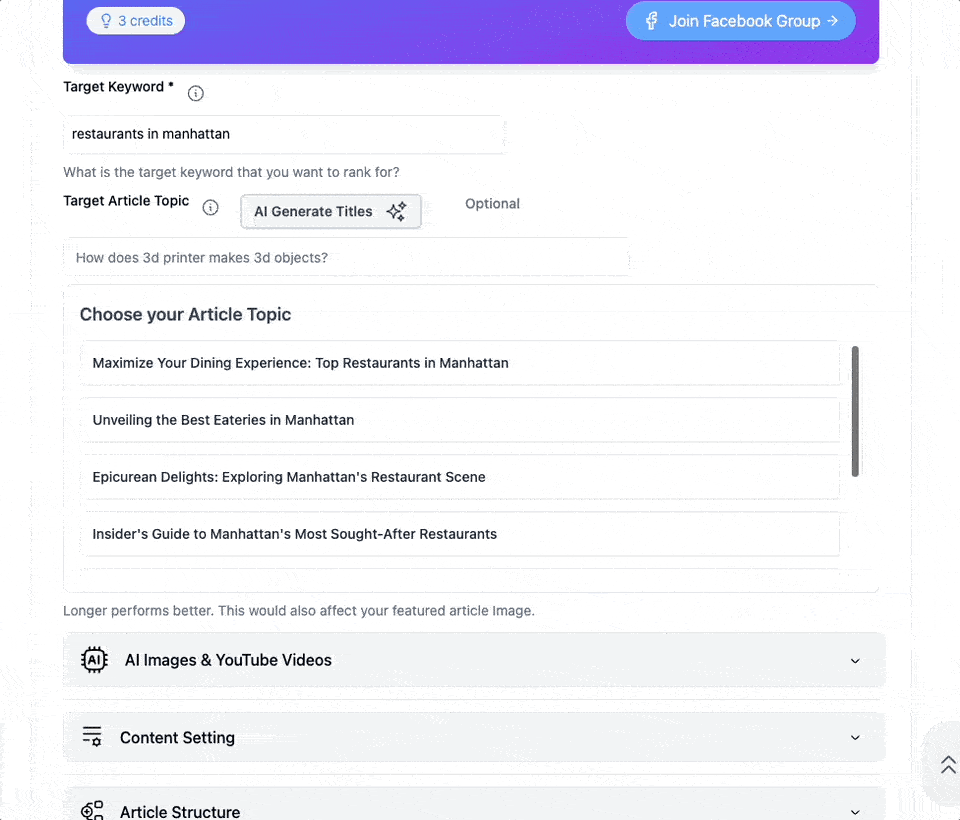Screen dimensions: 960x820
Task: Click the structure diagram icon beside Article Structure
Action: click(91, 811)
